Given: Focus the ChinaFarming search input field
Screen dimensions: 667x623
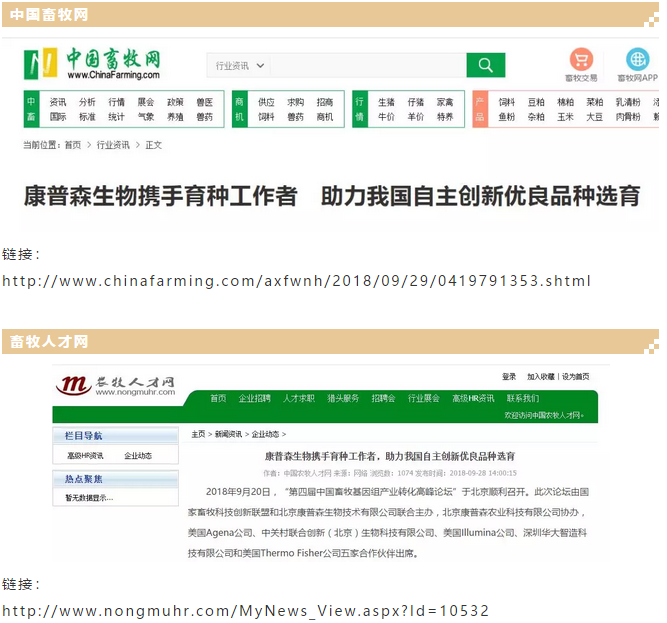Looking at the screenshot, I should point(368,65).
